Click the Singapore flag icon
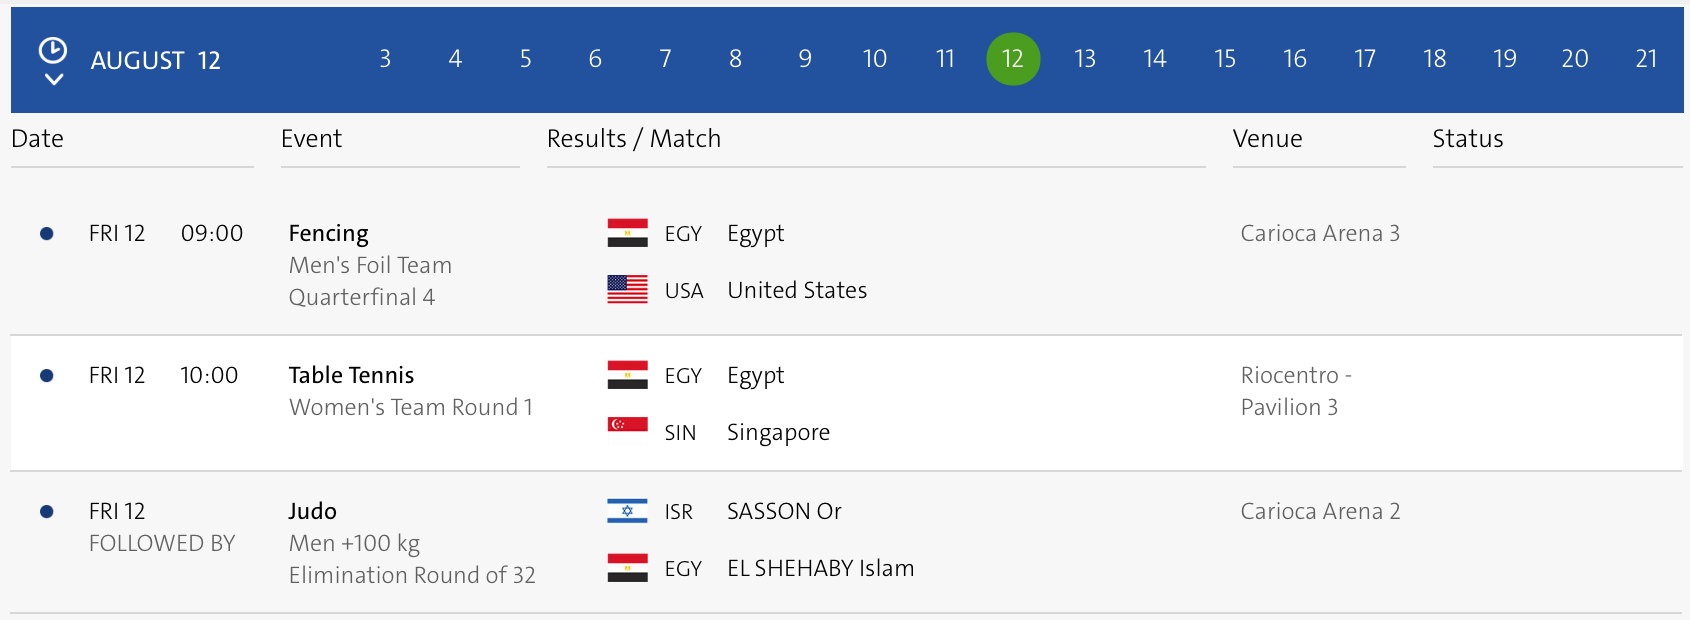This screenshot has width=1690, height=620. [x=627, y=425]
